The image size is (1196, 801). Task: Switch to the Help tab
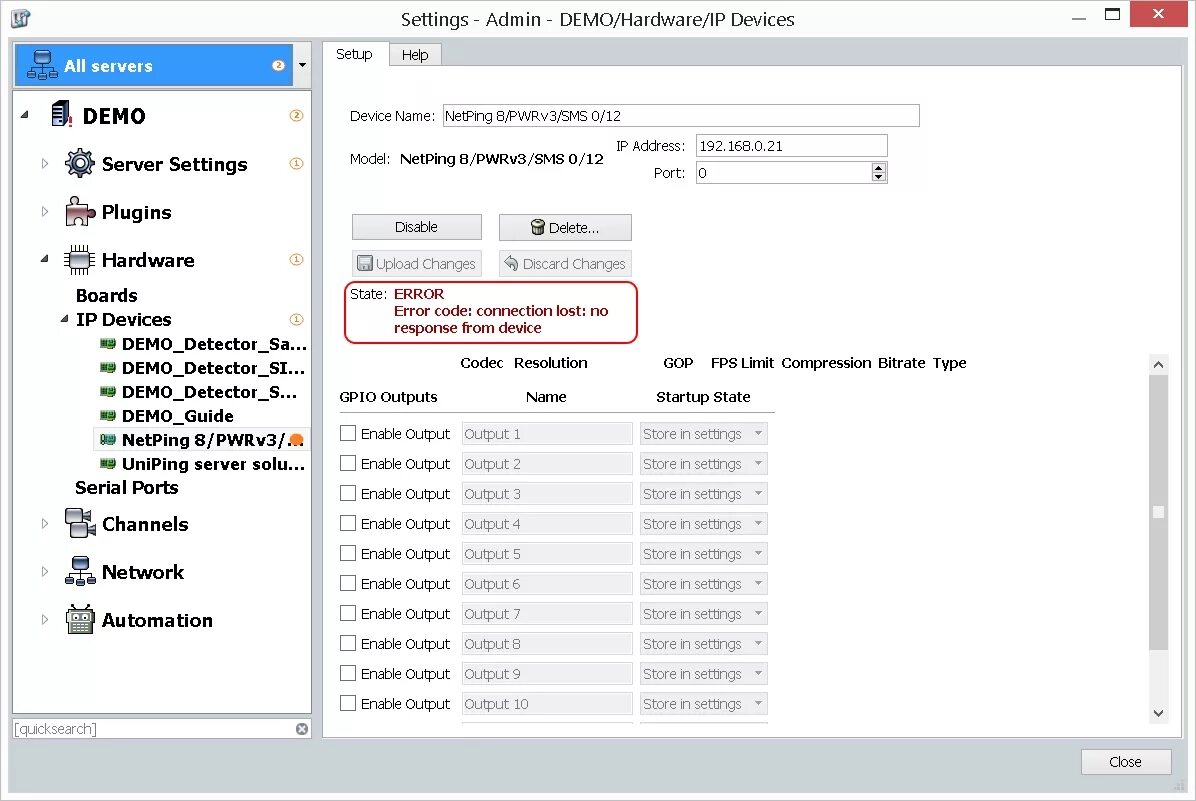(415, 54)
